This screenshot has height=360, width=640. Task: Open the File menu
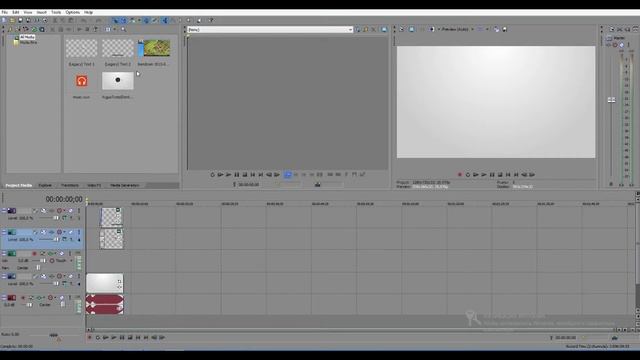(4, 12)
